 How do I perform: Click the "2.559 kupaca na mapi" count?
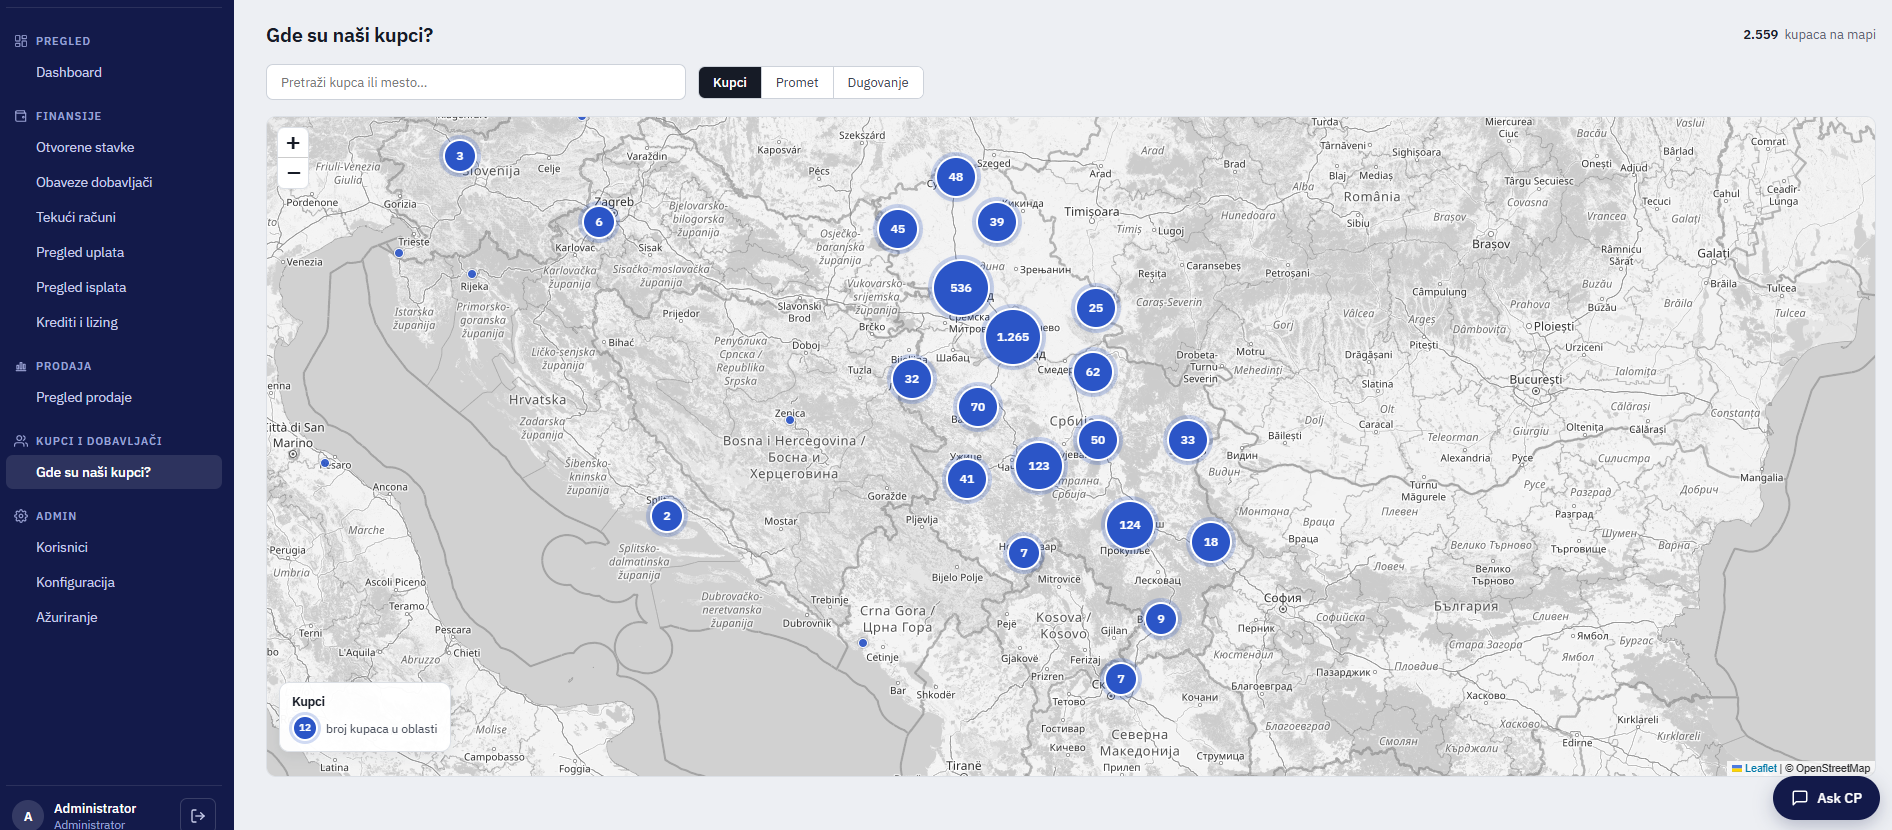click(x=1809, y=34)
